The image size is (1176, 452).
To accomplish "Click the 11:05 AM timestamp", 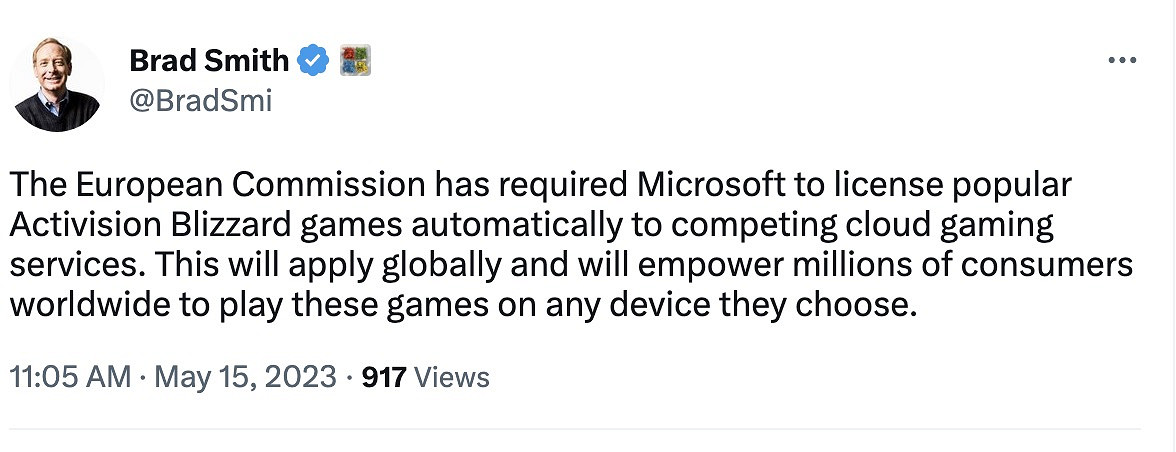I will coord(70,377).
